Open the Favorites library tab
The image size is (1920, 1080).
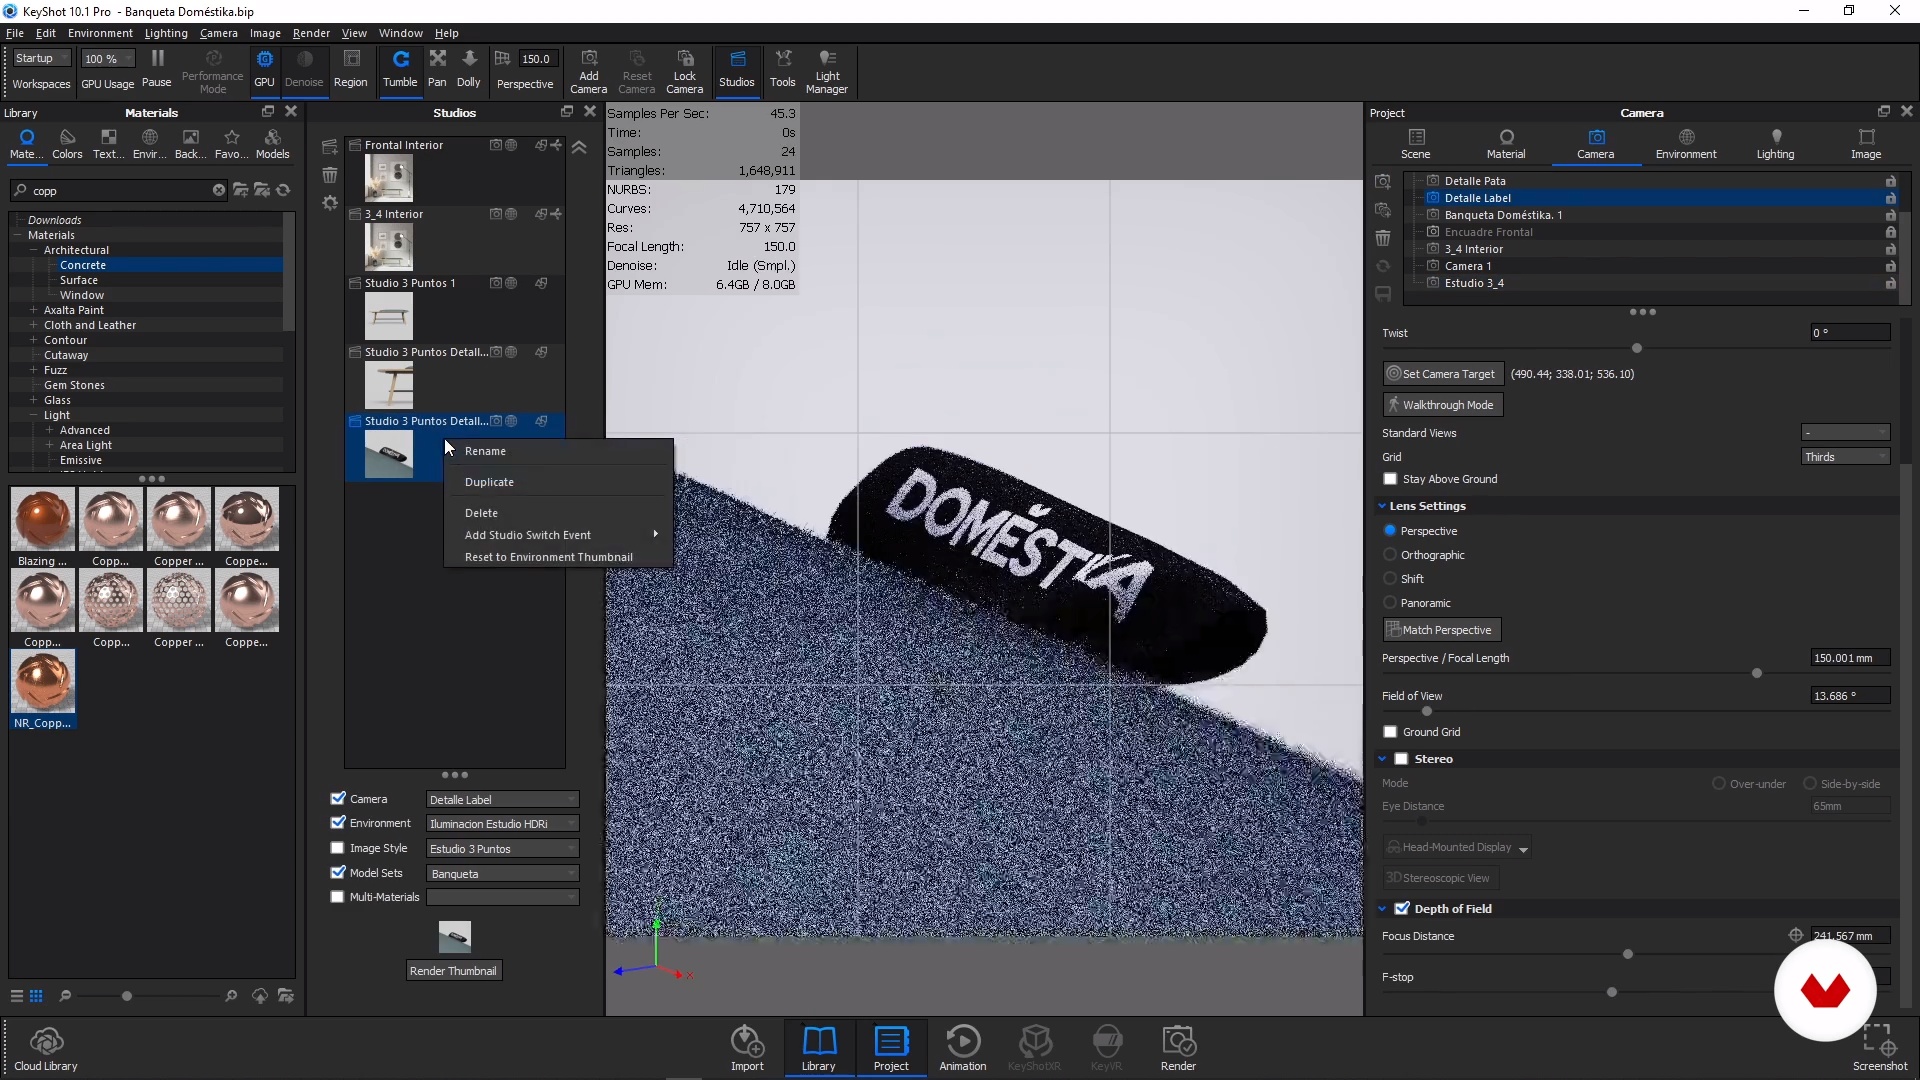pos(232,144)
